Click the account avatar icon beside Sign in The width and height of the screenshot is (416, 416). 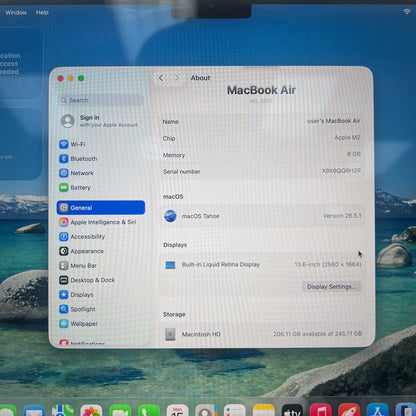[68, 121]
